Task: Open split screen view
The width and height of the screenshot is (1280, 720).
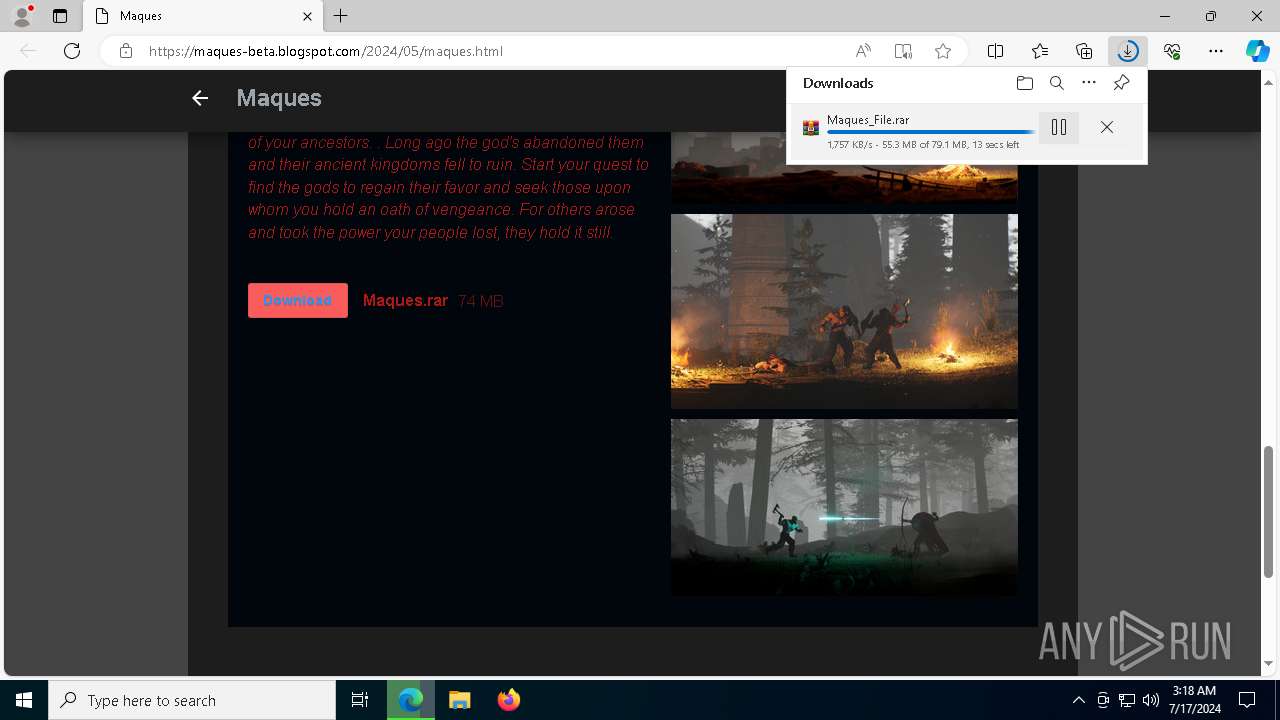Action: click(x=996, y=51)
